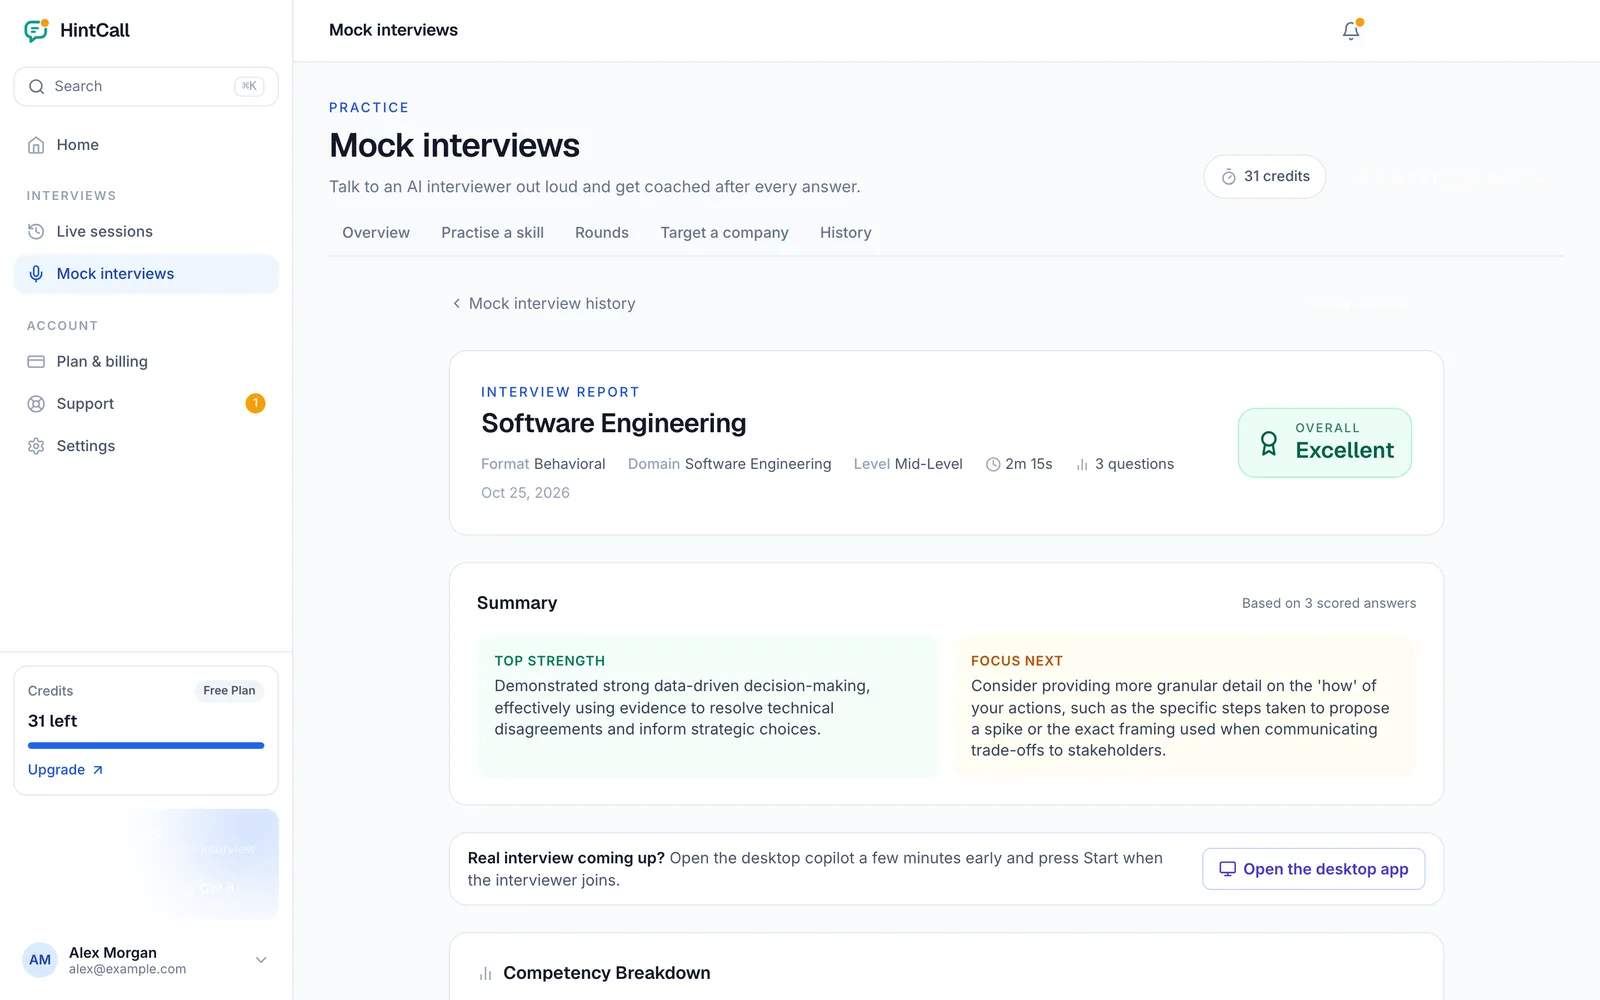Open Live sessions in sidebar
The height and width of the screenshot is (1000, 1600).
(146, 232)
